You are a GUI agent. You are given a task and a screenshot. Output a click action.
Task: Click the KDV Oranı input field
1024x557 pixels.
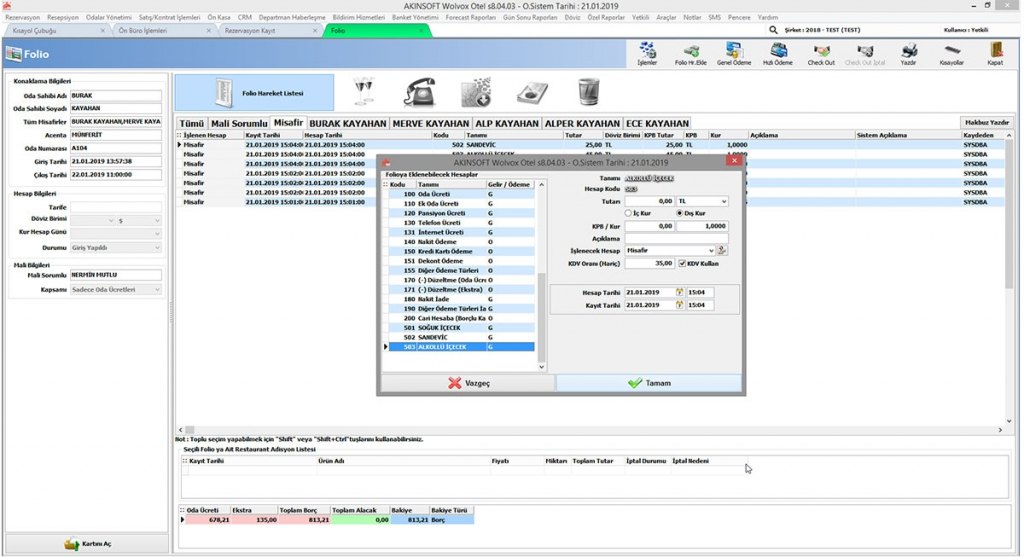pos(649,263)
